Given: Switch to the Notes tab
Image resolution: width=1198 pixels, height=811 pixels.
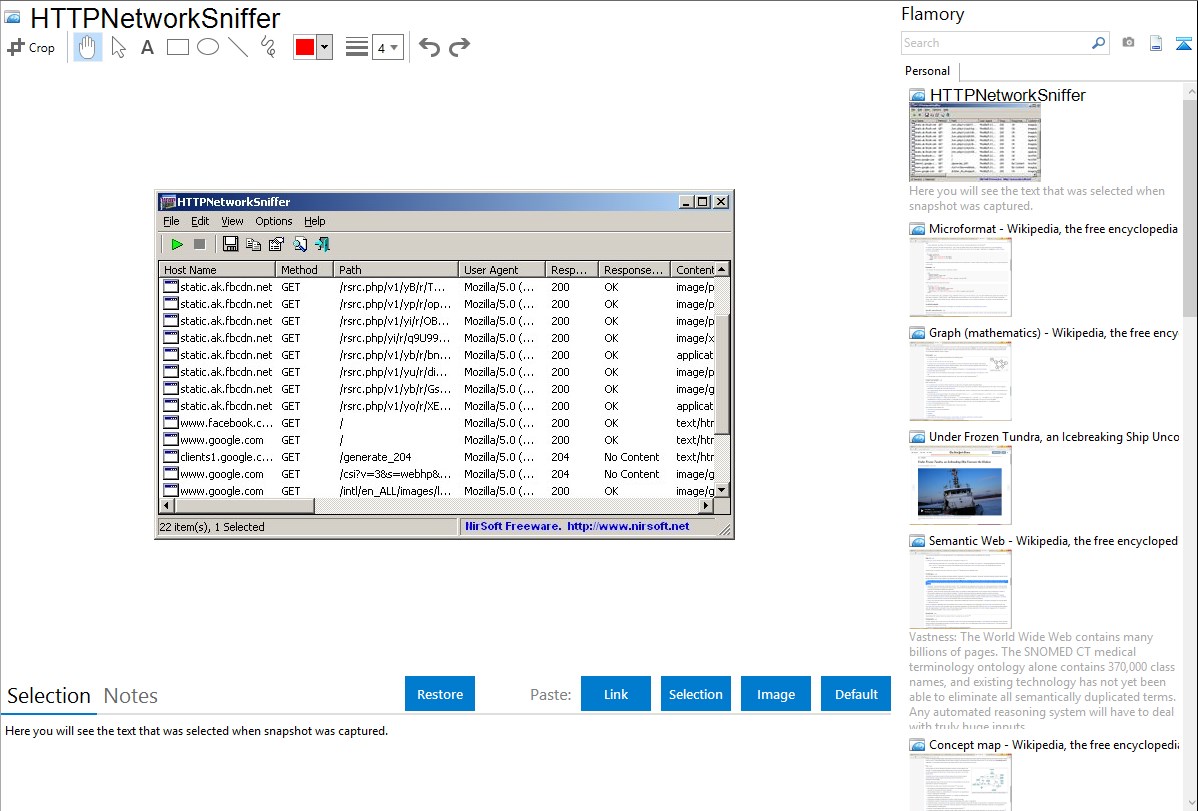Looking at the screenshot, I should click(131, 696).
